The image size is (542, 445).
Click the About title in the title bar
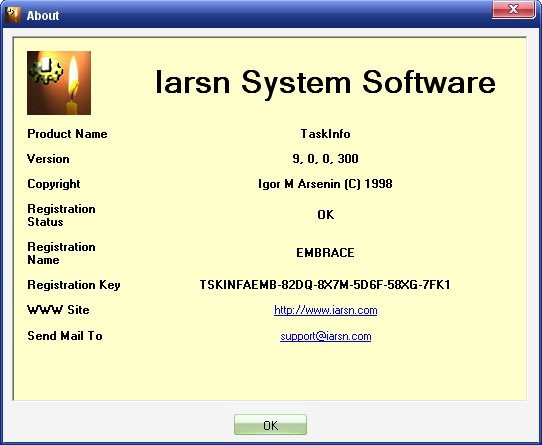point(43,16)
